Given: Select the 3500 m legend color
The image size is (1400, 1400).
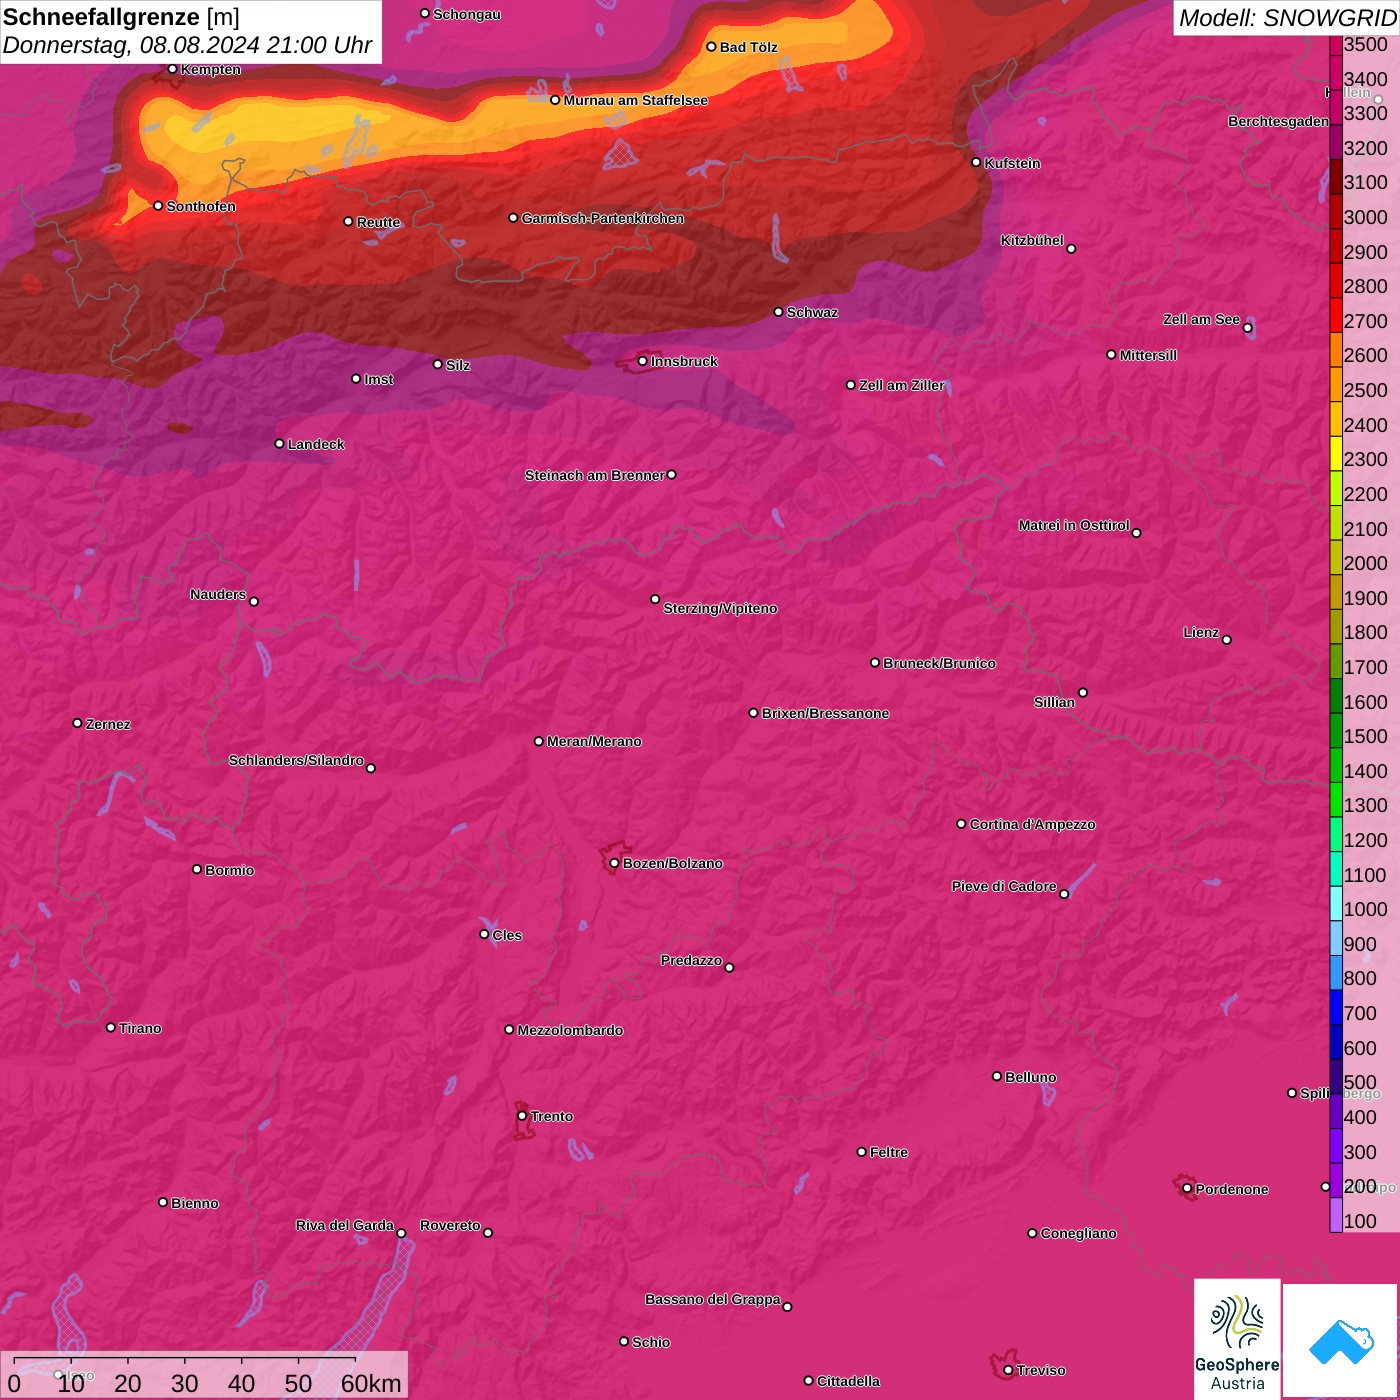Looking at the screenshot, I should (1336, 44).
